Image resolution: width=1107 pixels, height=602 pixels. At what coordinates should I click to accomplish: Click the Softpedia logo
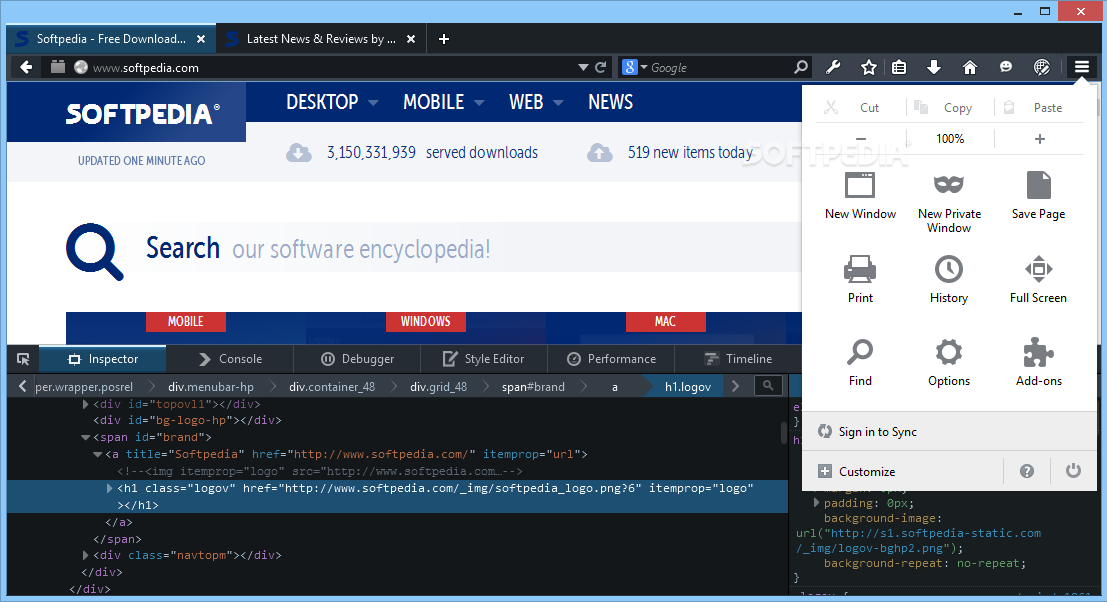[142, 114]
